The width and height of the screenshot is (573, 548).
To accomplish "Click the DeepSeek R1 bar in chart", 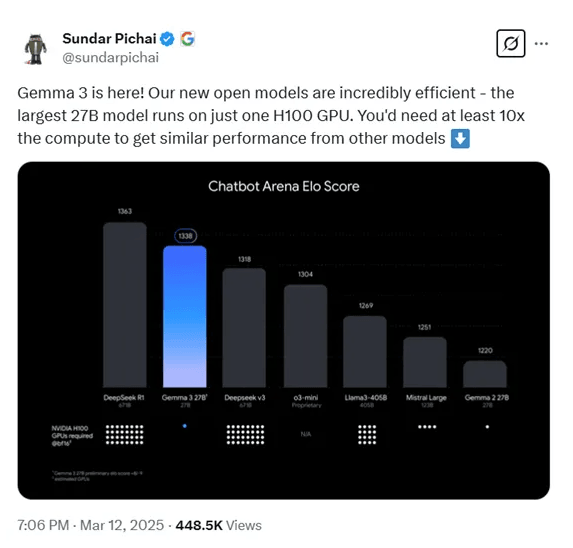I will click(x=125, y=305).
